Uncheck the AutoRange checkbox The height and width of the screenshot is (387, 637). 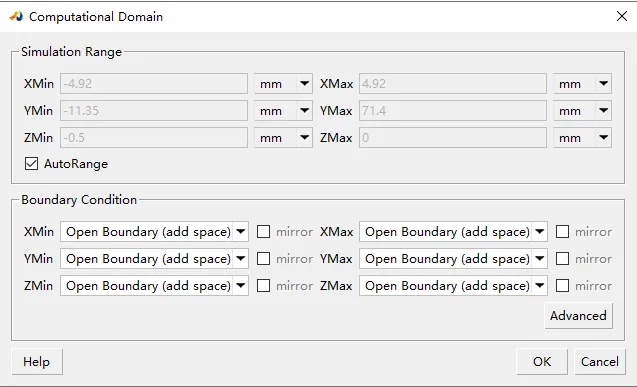point(31,164)
